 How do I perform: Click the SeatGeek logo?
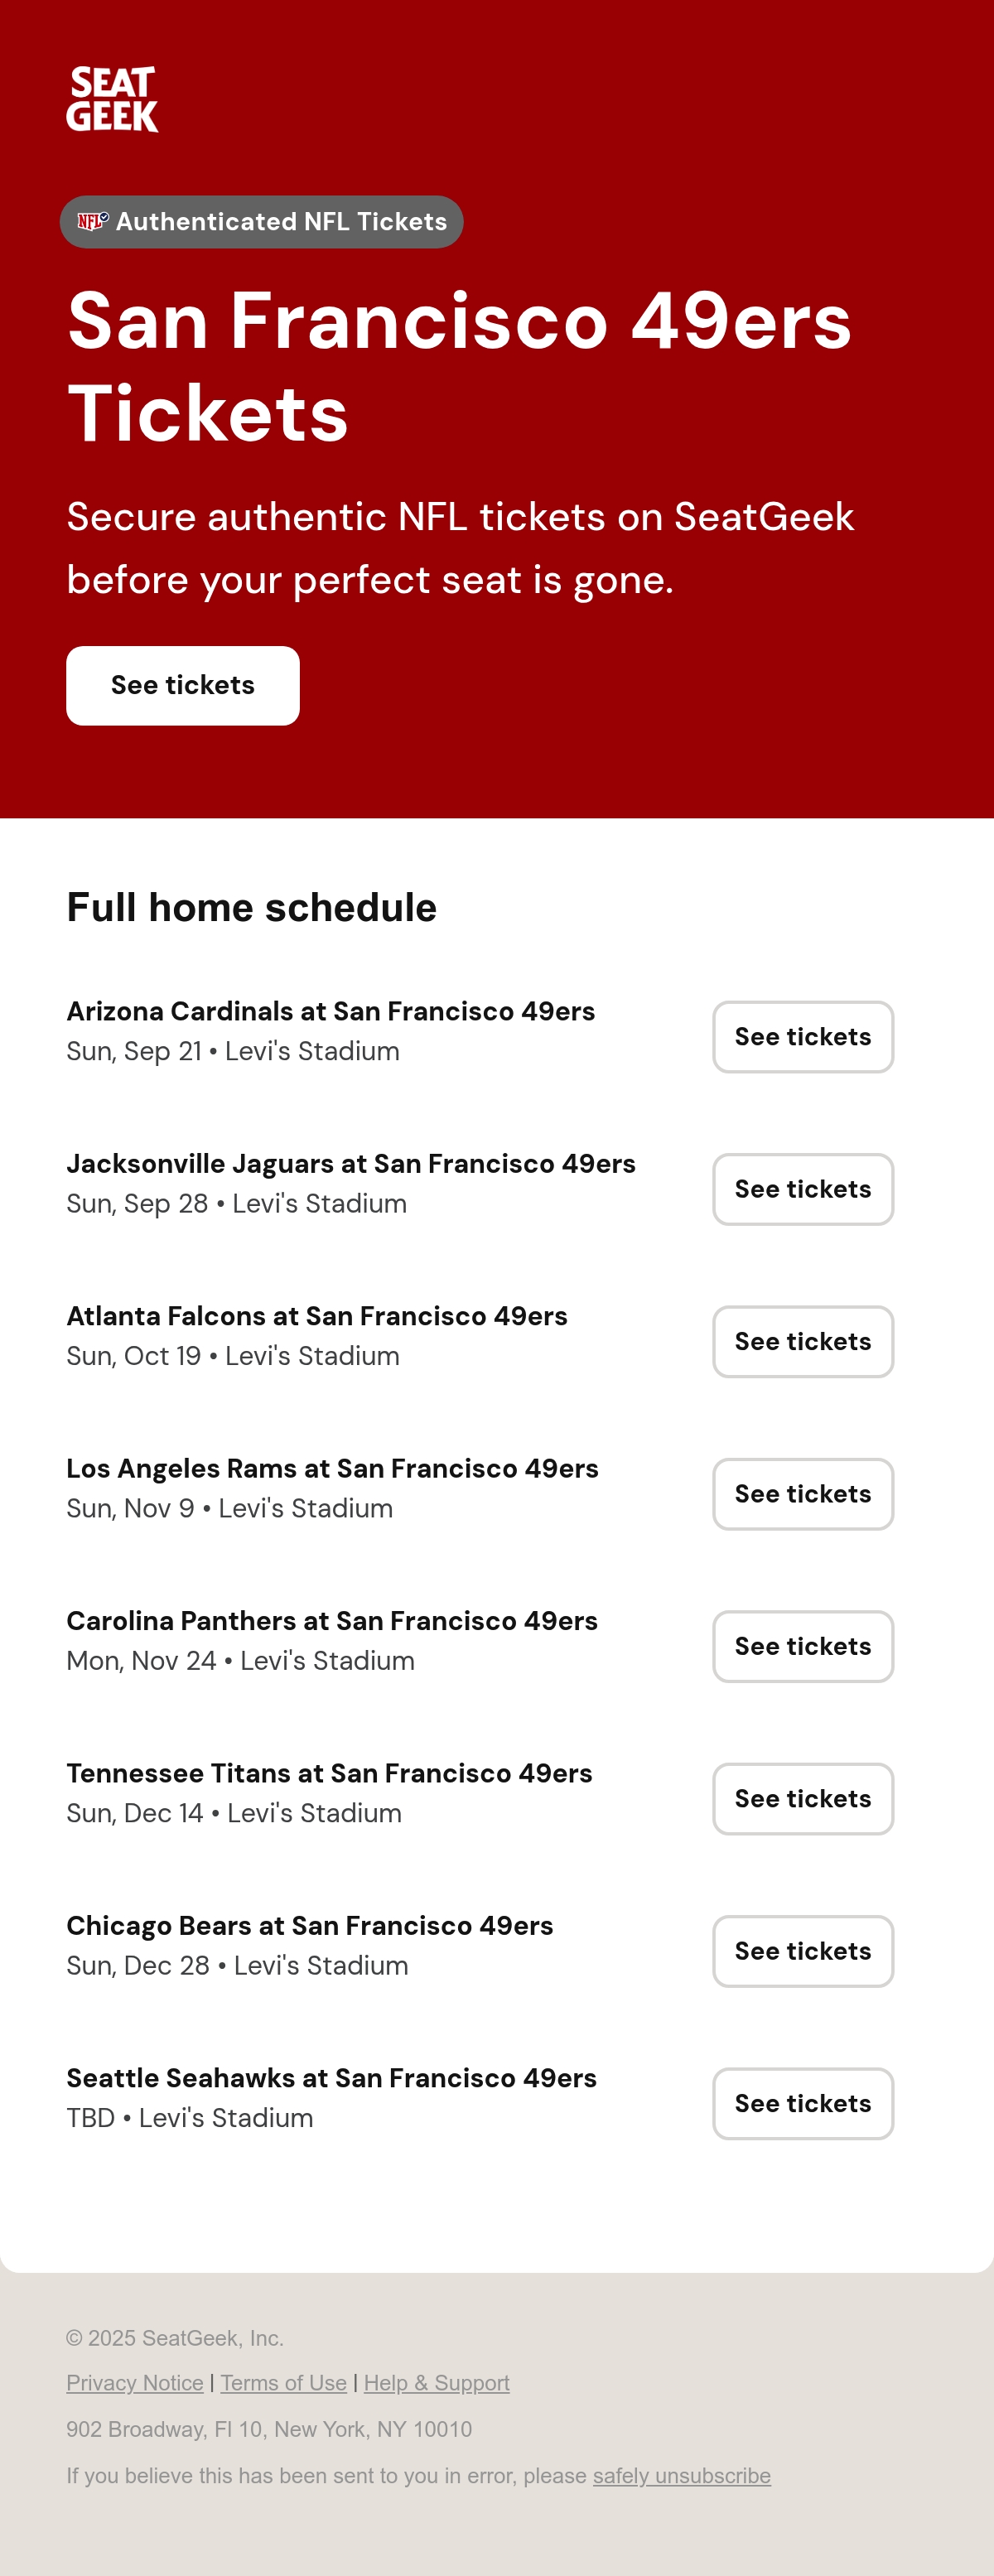pyautogui.click(x=112, y=99)
